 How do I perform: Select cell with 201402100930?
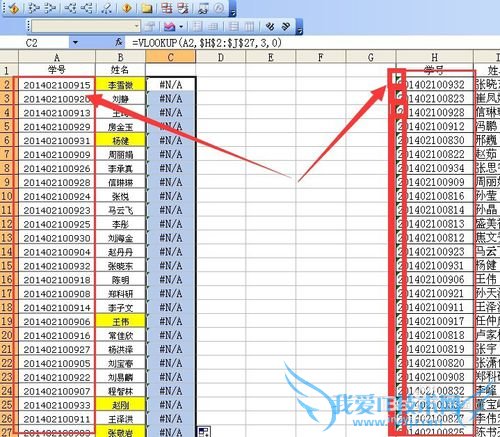pyautogui.click(x=57, y=238)
